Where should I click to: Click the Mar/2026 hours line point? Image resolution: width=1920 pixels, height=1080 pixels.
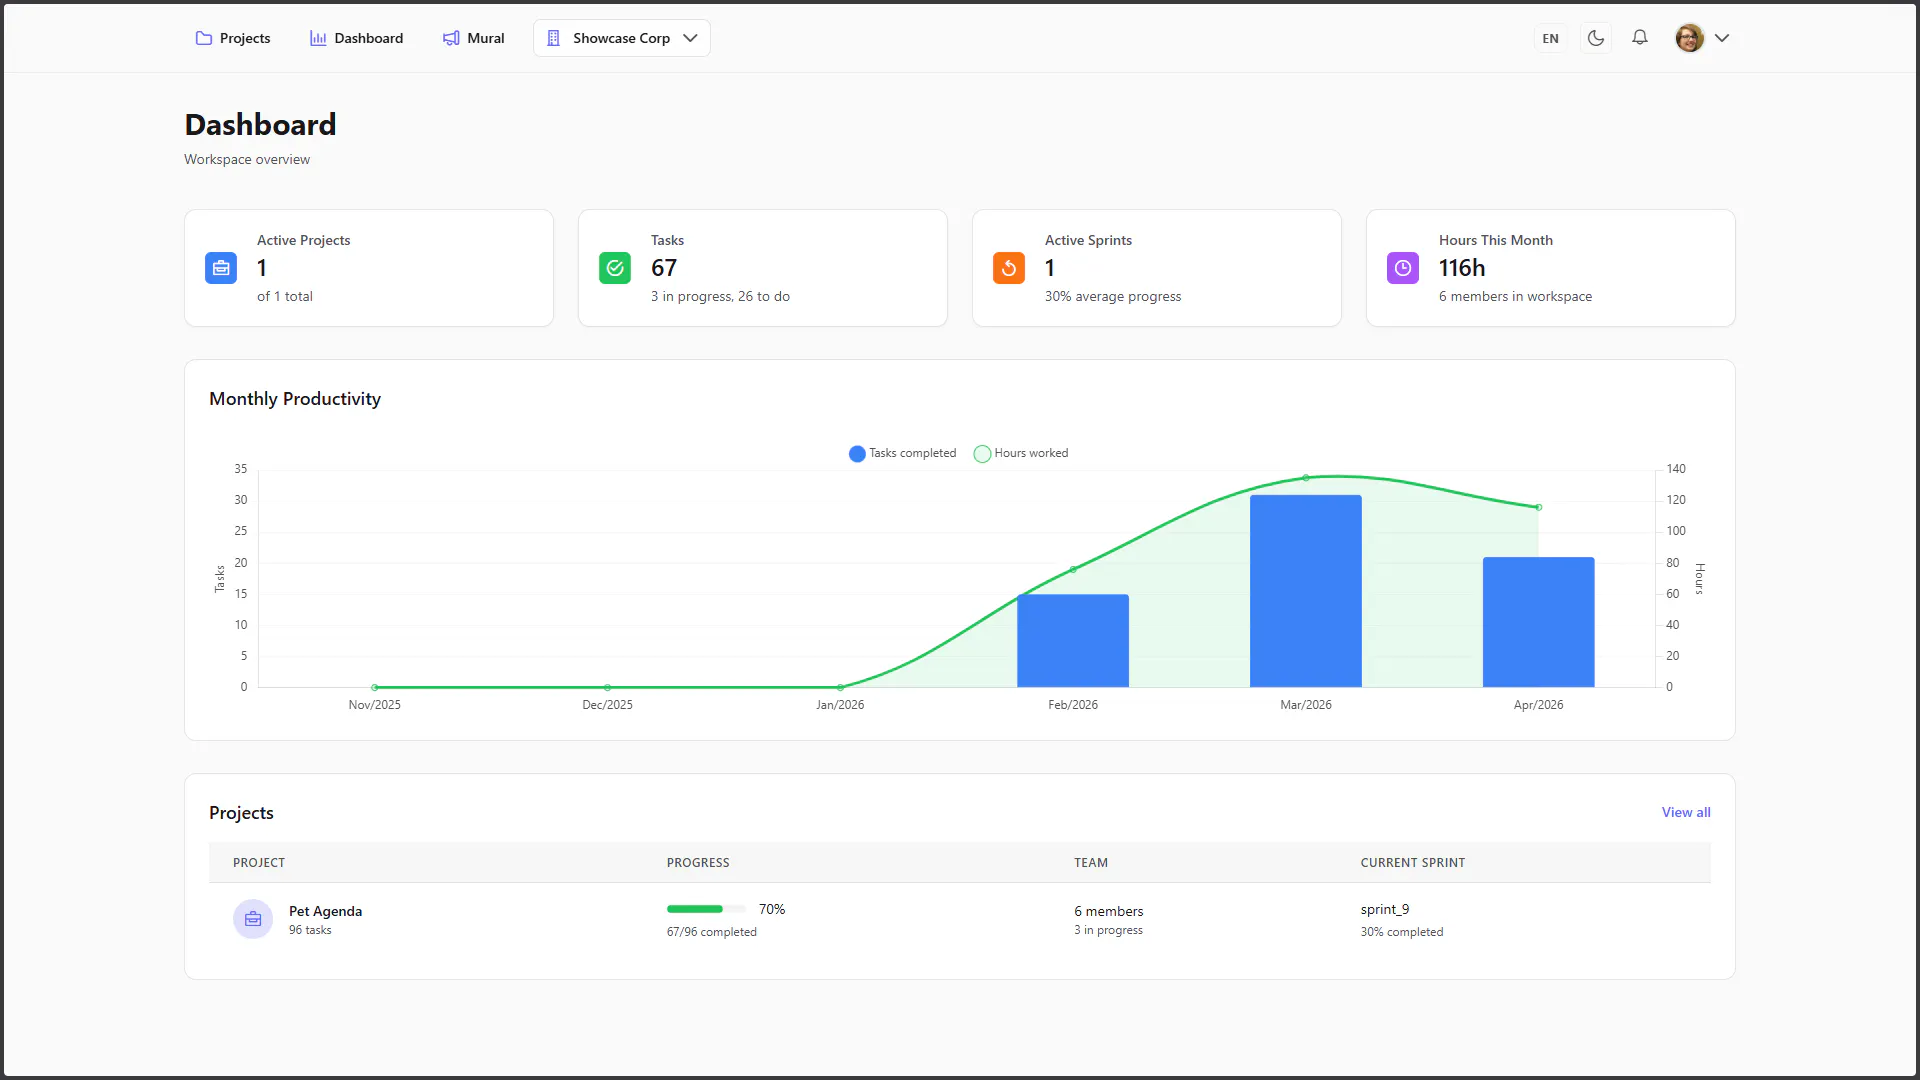pyautogui.click(x=1306, y=478)
